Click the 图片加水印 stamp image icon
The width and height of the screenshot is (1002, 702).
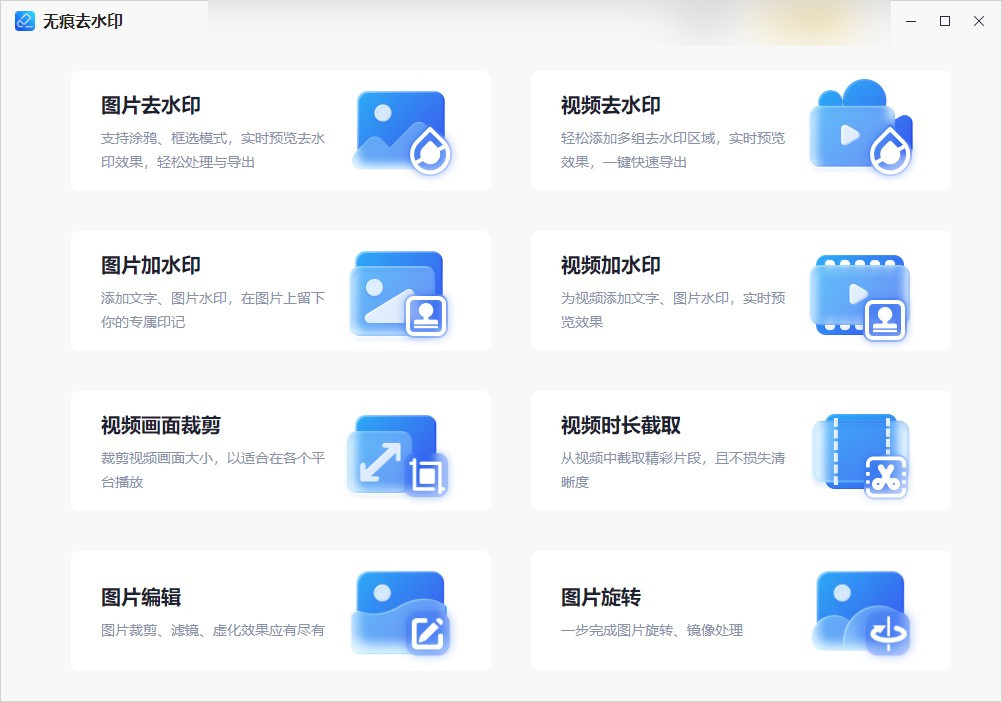[398, 291]
